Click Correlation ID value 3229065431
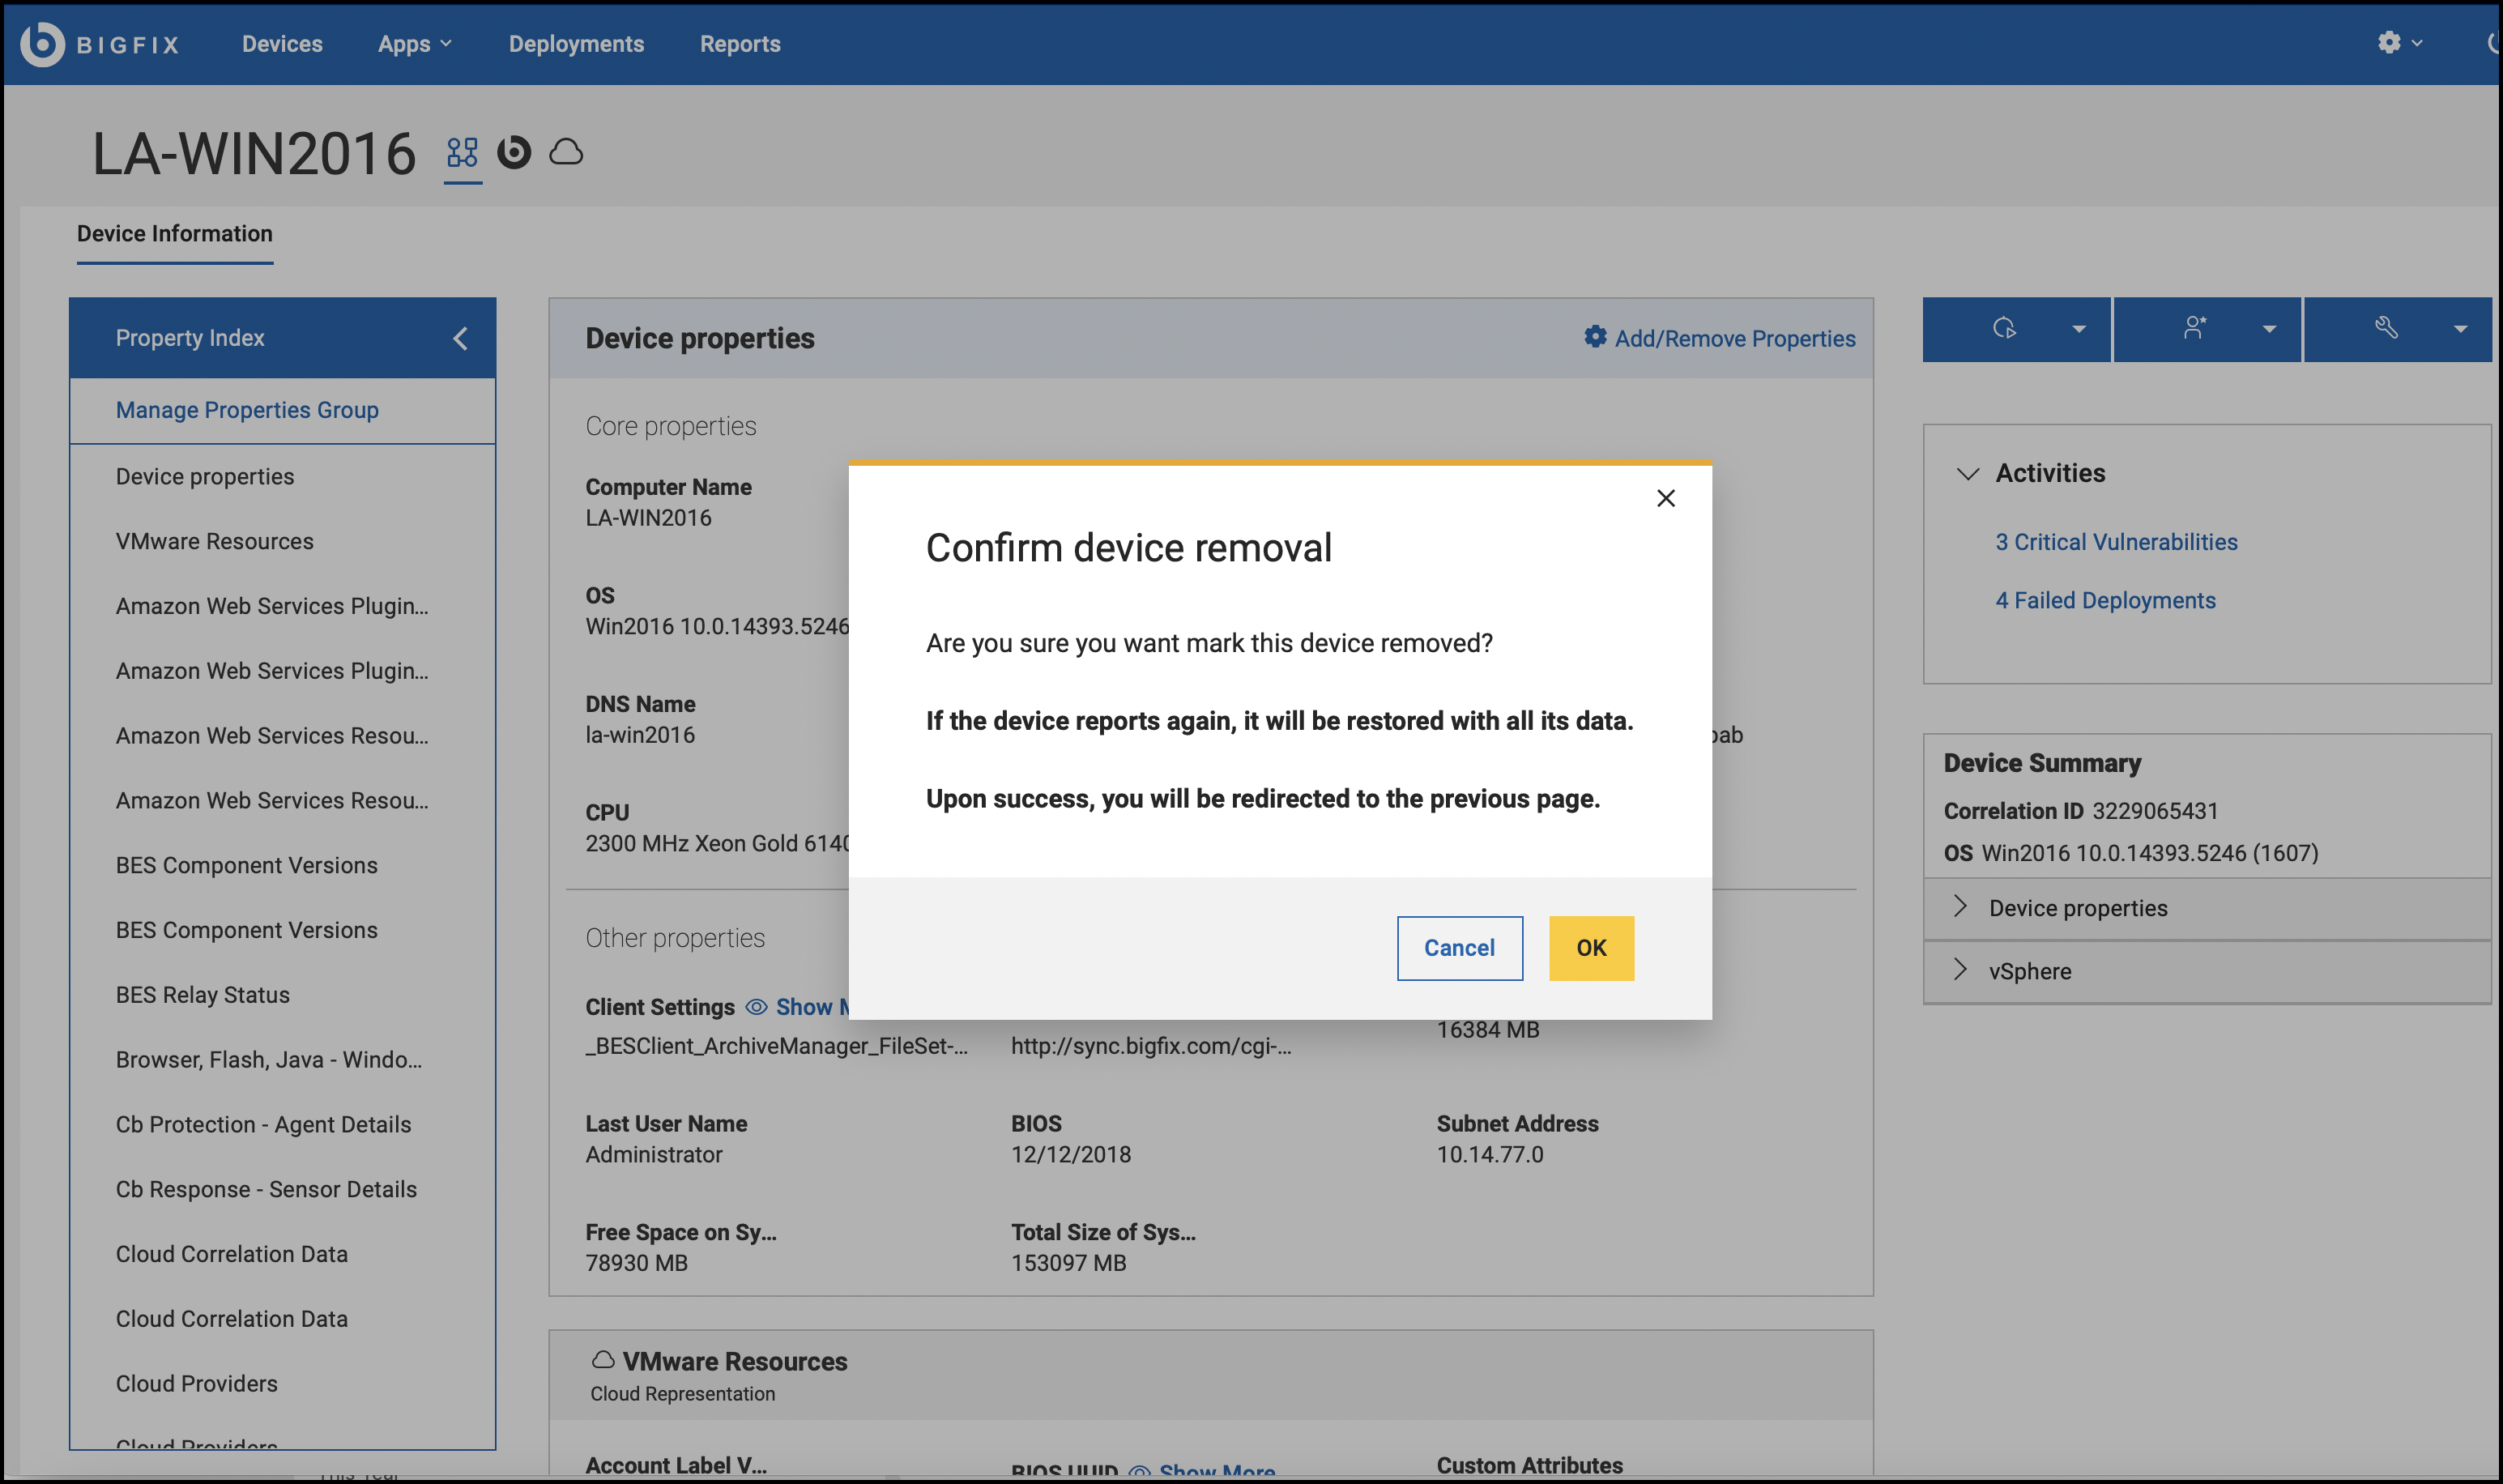This screenshot has width=2503, height=1484. (x=2155, y=811)
